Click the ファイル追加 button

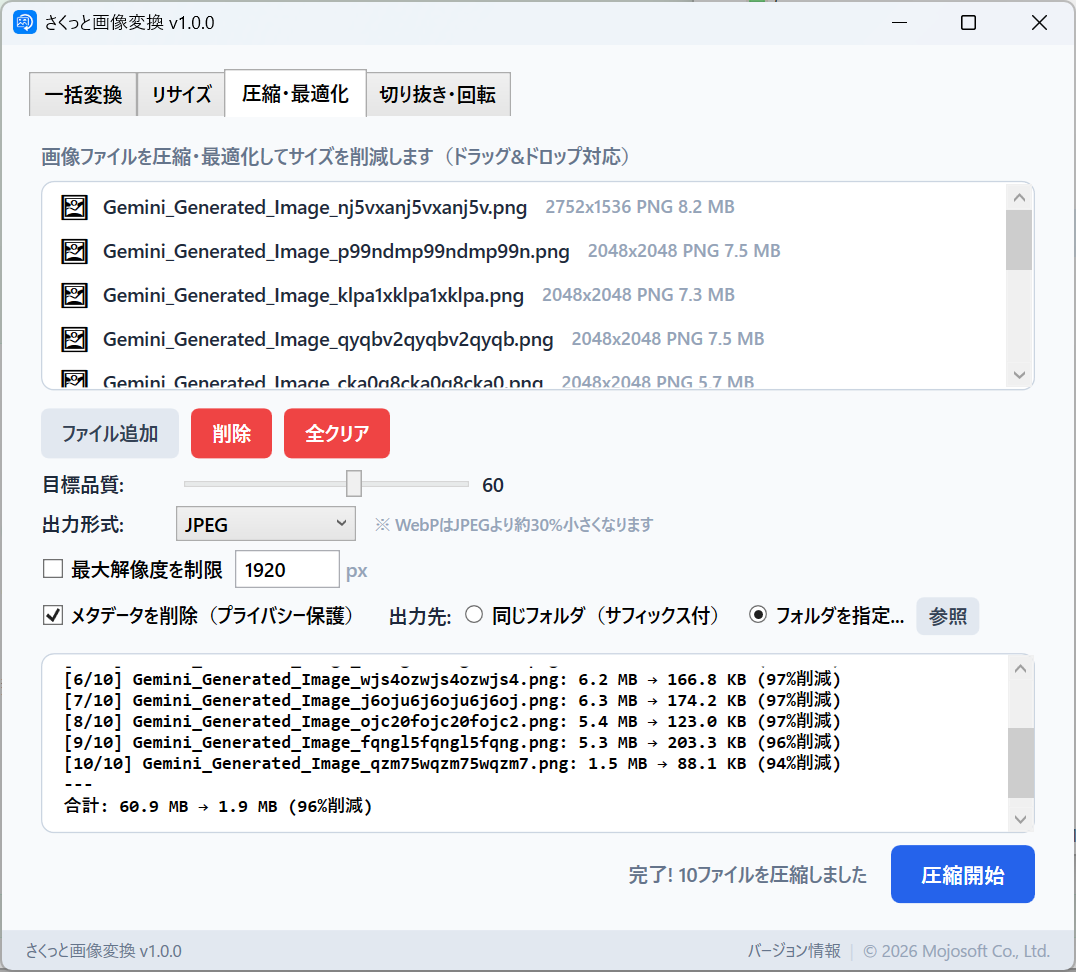[x=110, y=434]
